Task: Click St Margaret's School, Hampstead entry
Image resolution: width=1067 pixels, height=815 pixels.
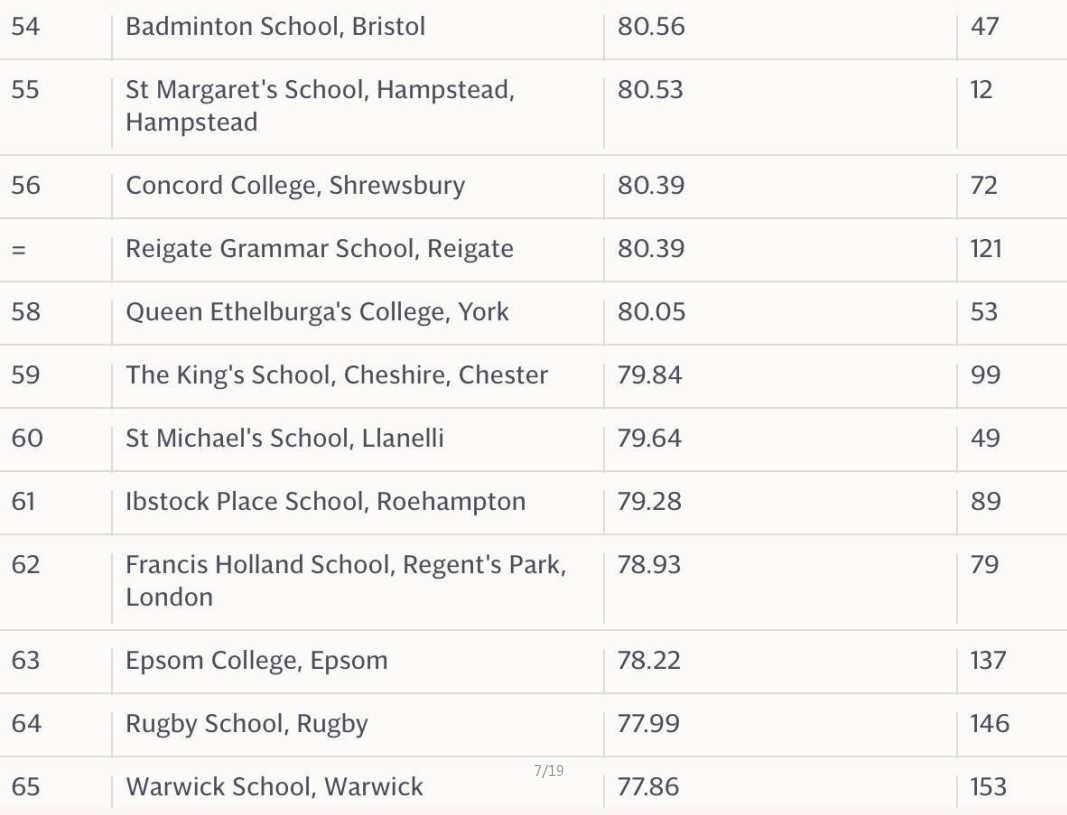Action: 320,105
